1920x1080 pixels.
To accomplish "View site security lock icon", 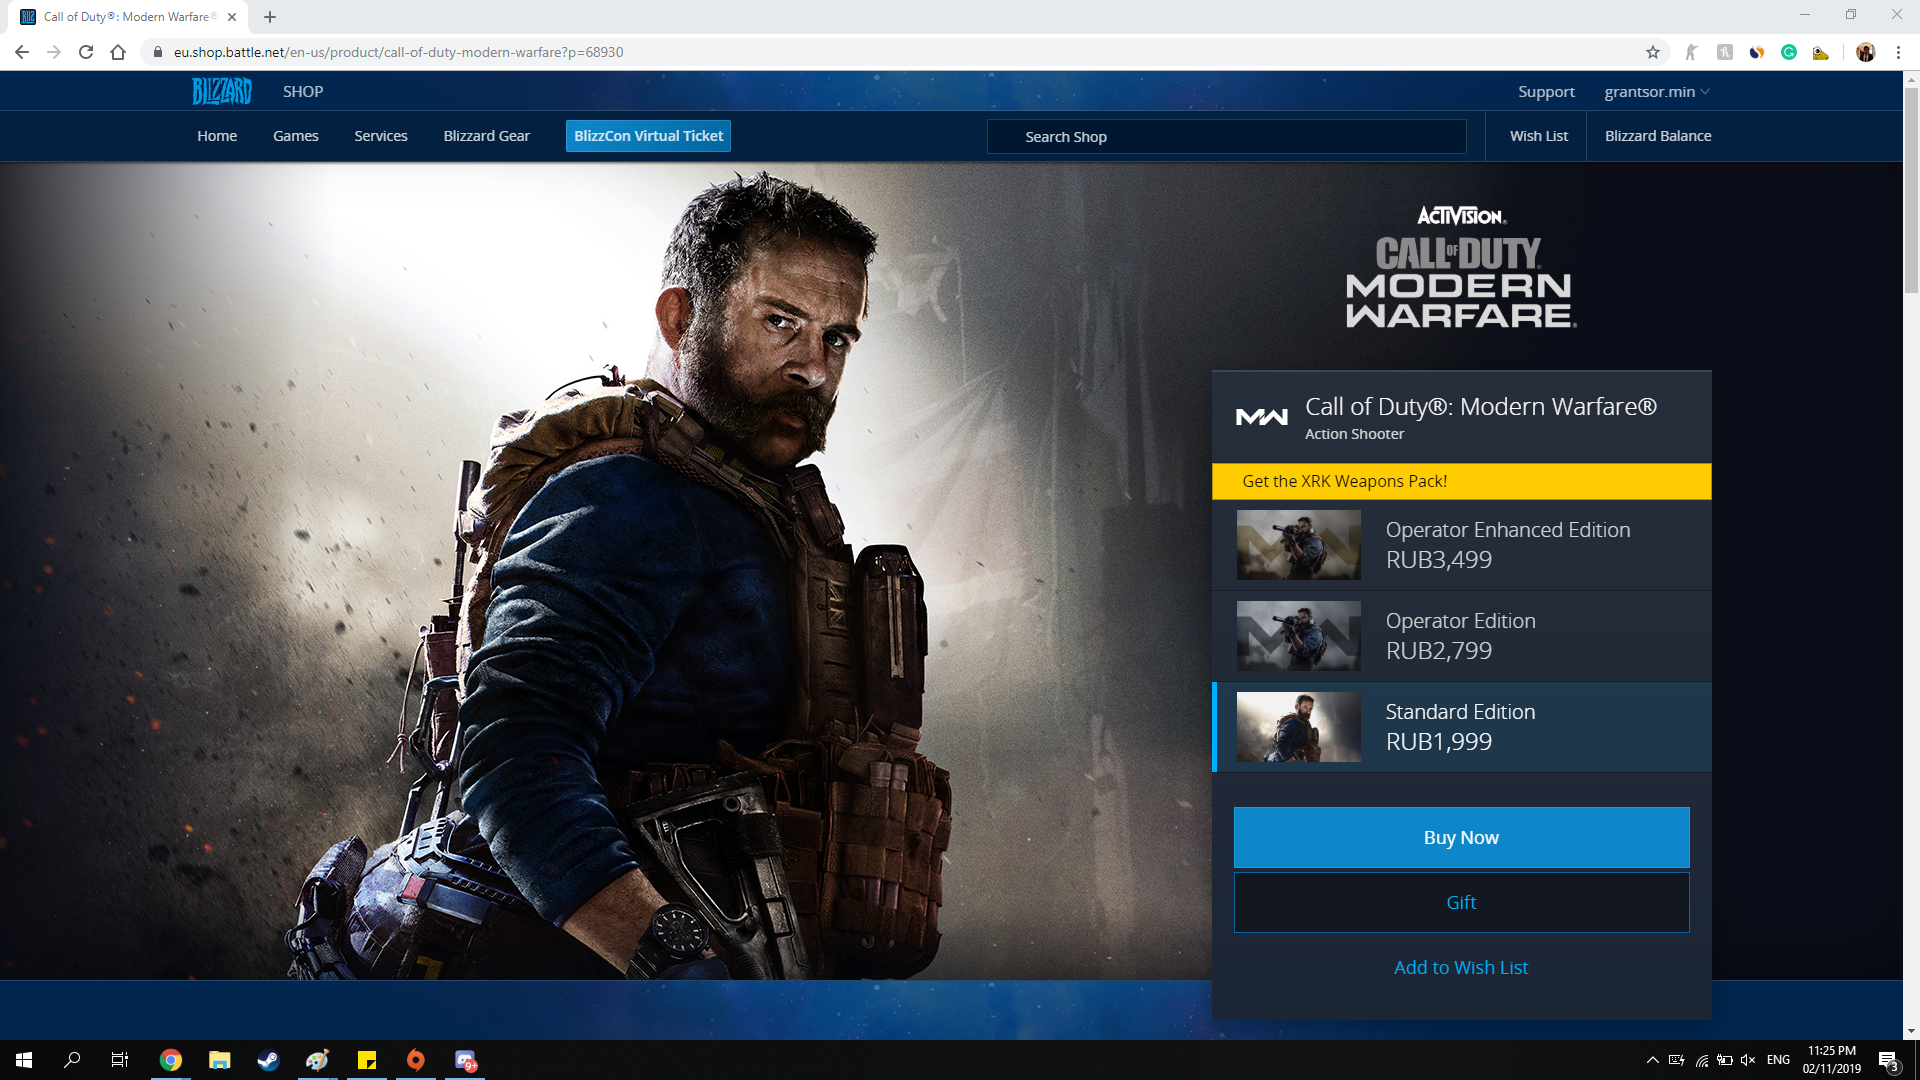I will (x=158, y=52).
